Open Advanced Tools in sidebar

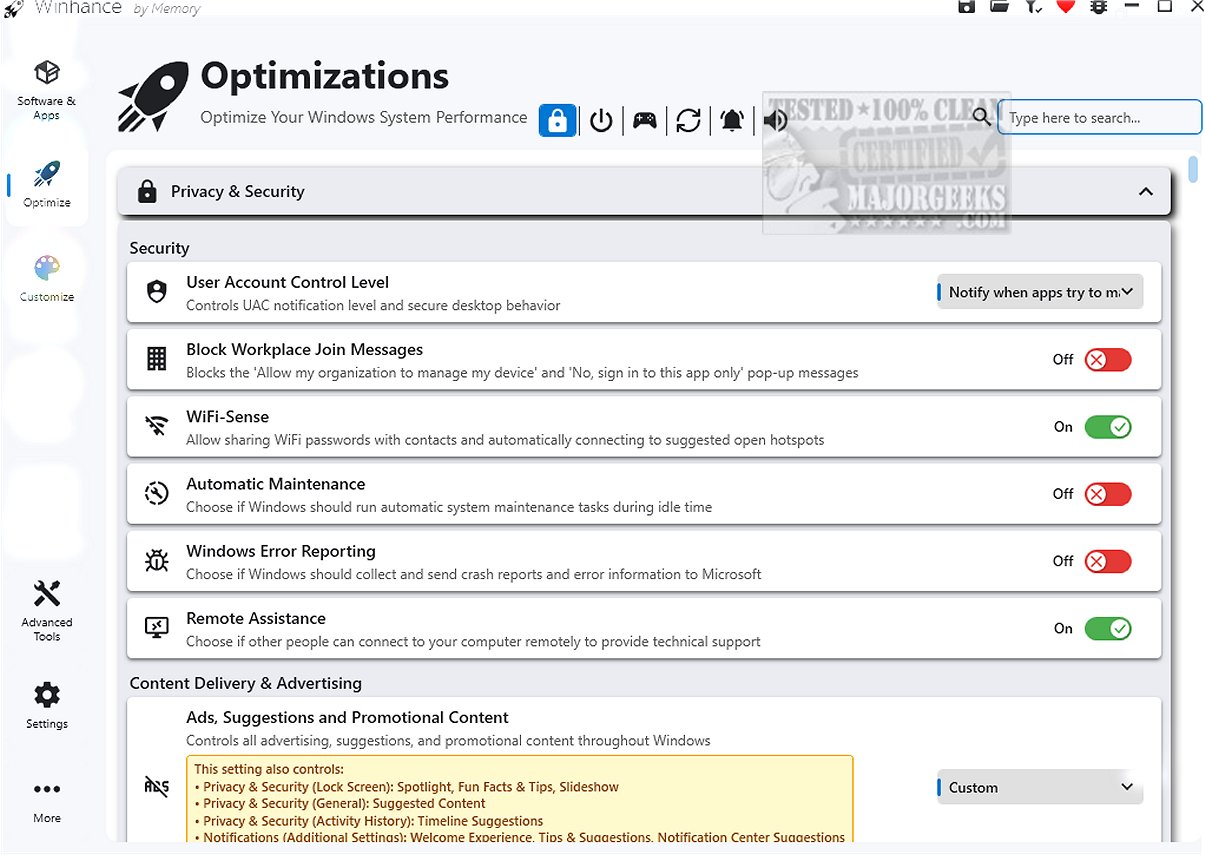point(47,609)
